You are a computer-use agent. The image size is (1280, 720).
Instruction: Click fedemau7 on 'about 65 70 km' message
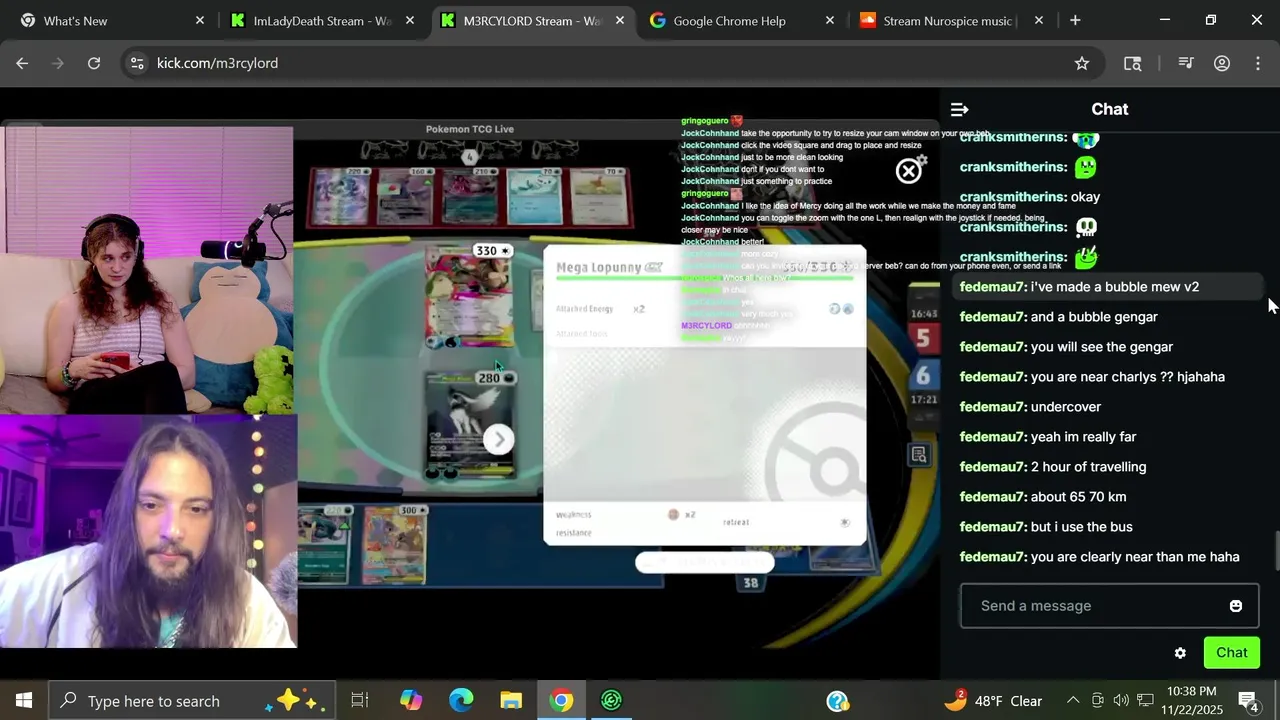(x=993, y=497)
